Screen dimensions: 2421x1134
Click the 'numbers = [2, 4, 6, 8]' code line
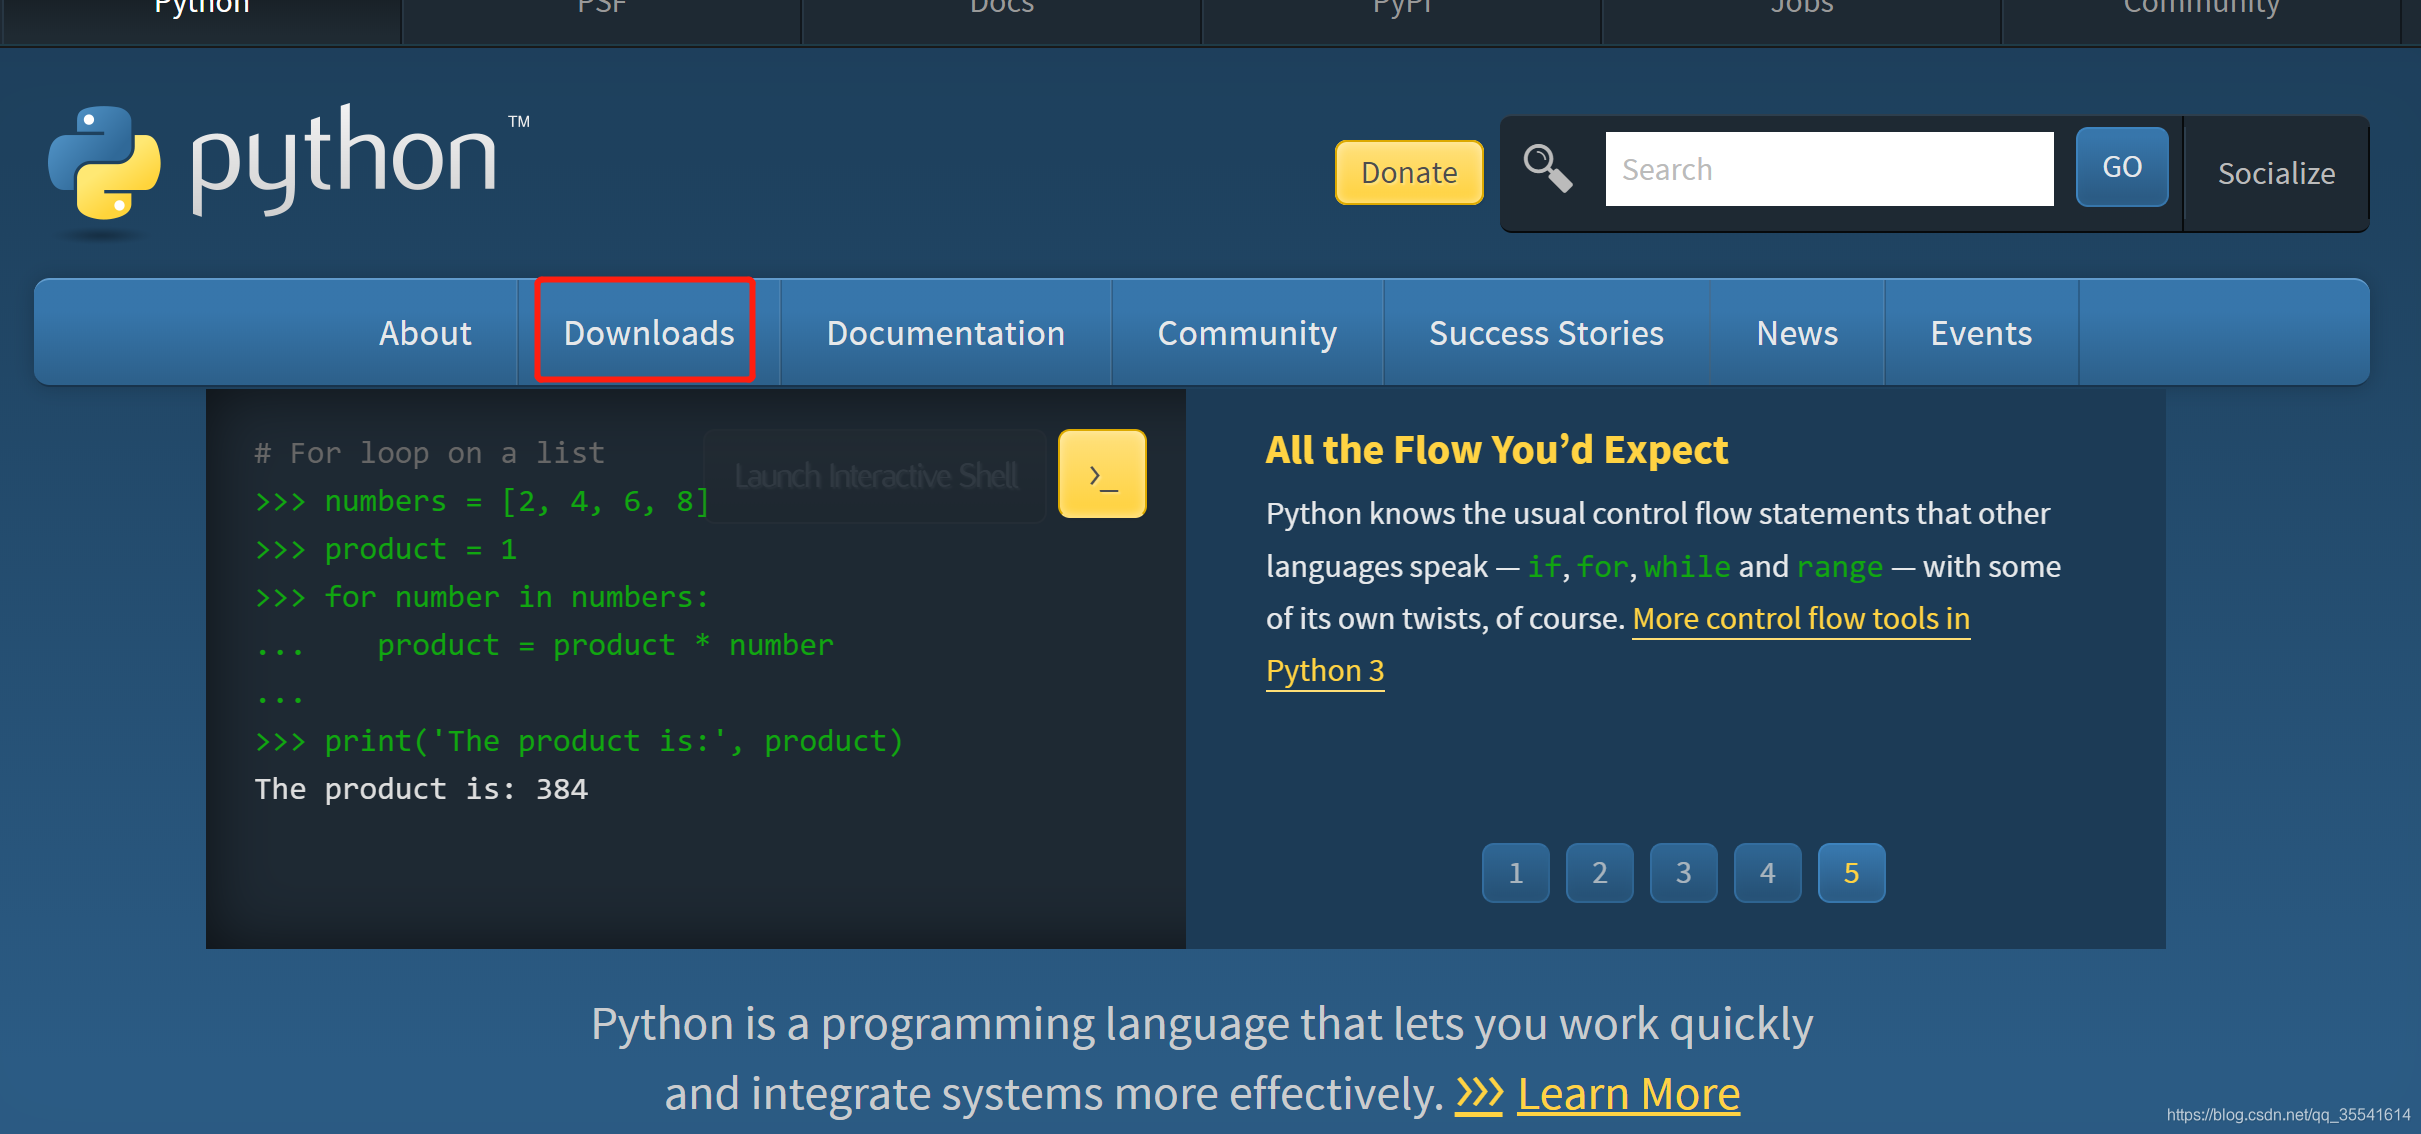click(x=482, y=501)
